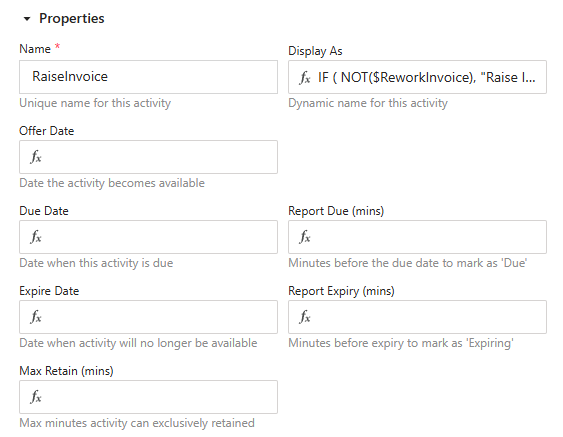Click inside the Offer Date input box

click(x=148, y=157)
